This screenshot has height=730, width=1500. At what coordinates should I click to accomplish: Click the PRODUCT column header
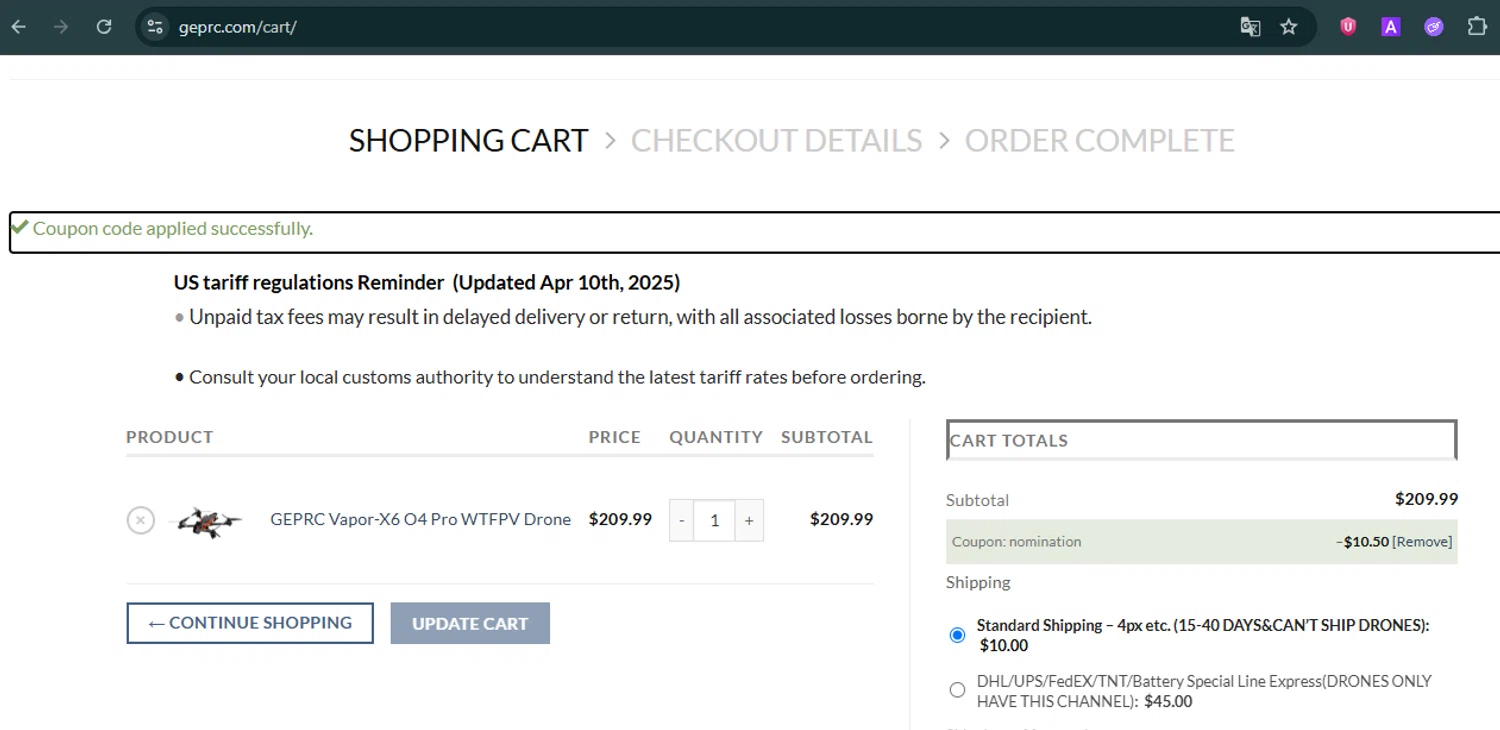[170, 437]
